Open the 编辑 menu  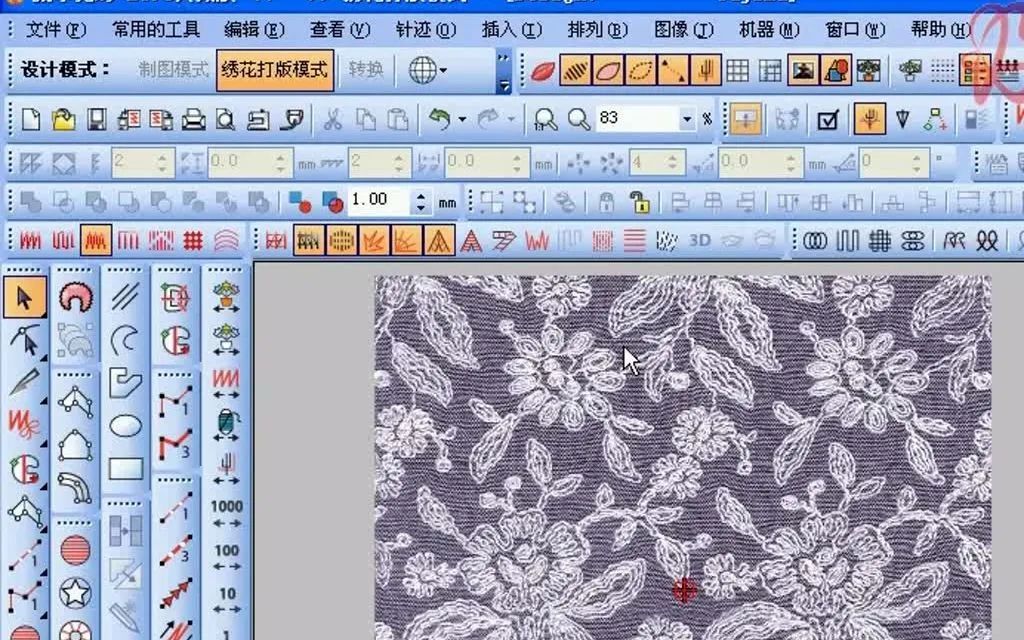point(253,29)
